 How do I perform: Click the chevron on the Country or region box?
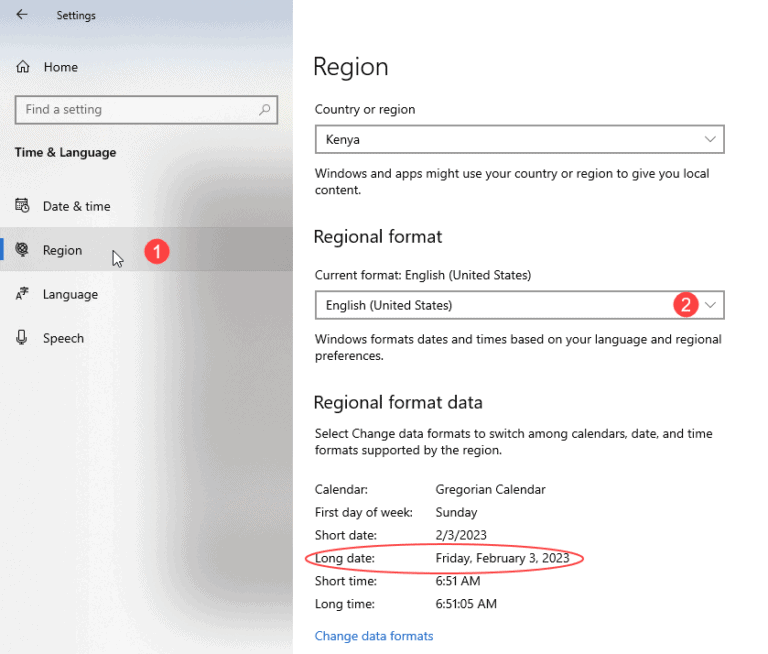(710, 140)
